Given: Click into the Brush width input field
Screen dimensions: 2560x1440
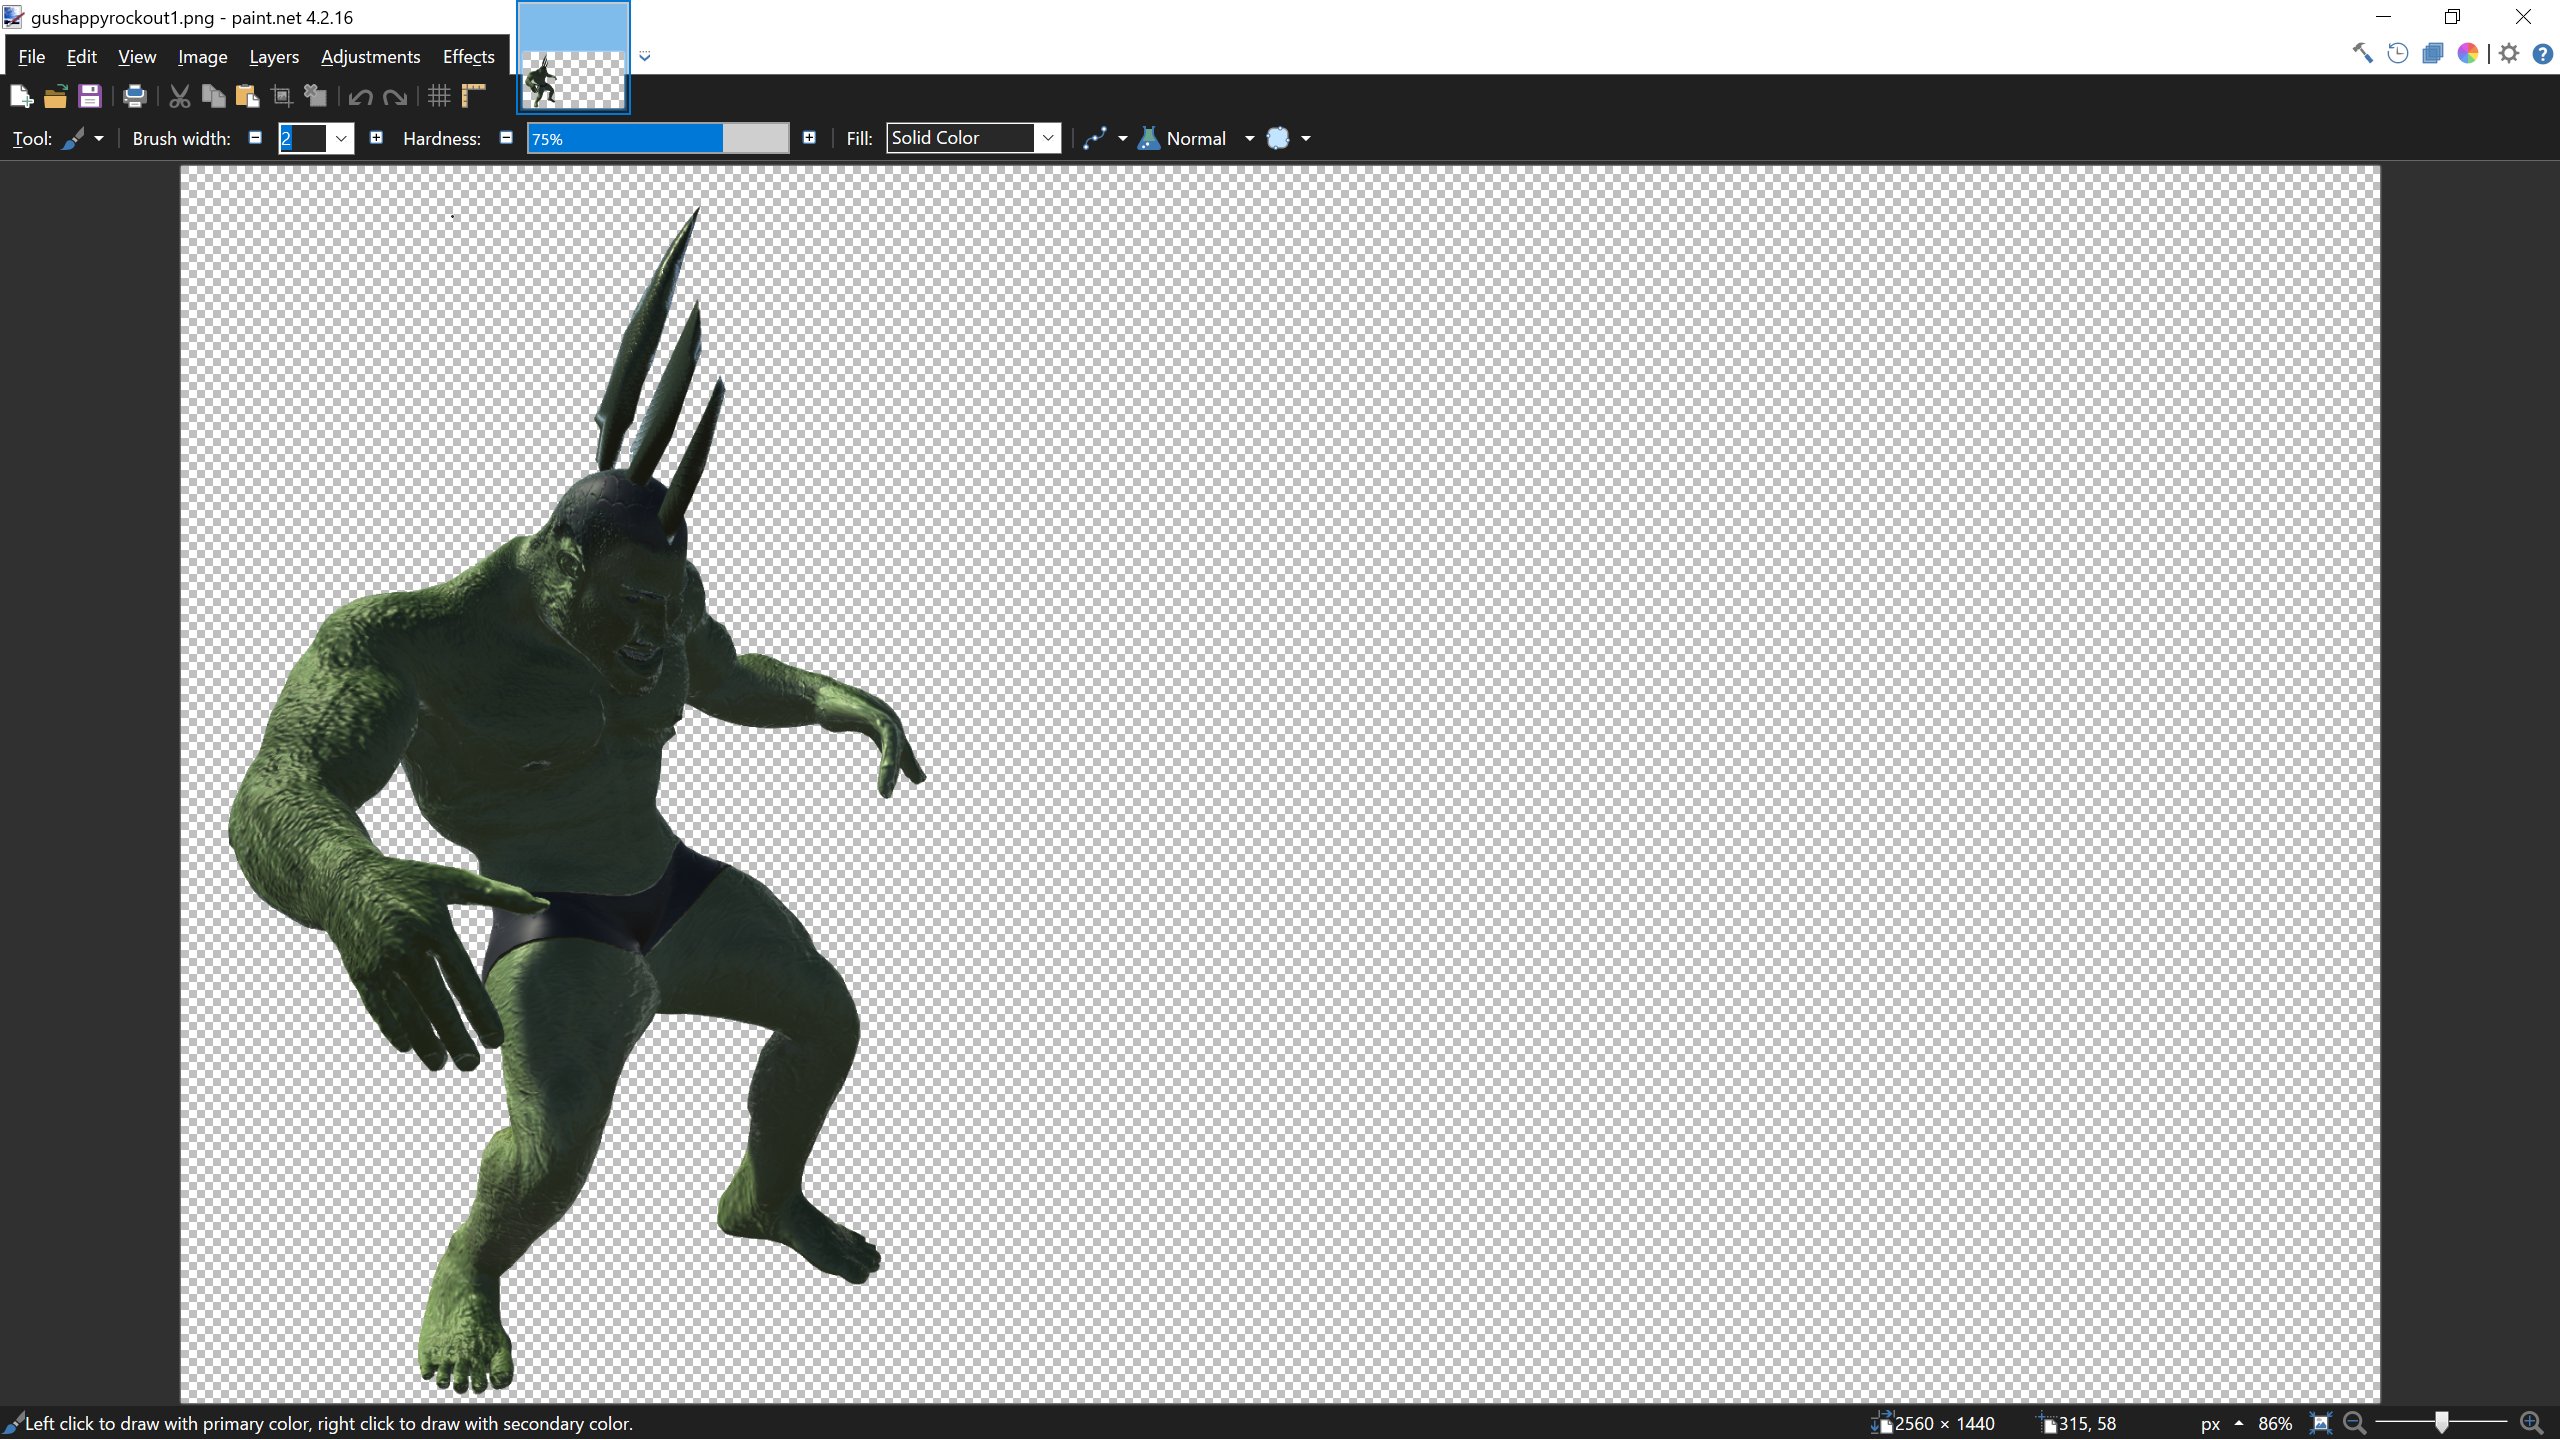Looking at the screenshot, I should point(303,139).
